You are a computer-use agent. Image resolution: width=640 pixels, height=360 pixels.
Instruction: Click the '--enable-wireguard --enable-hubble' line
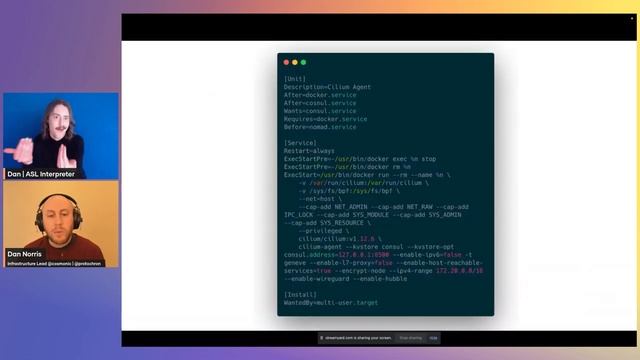pyautogui.click(x=345, y=279)
